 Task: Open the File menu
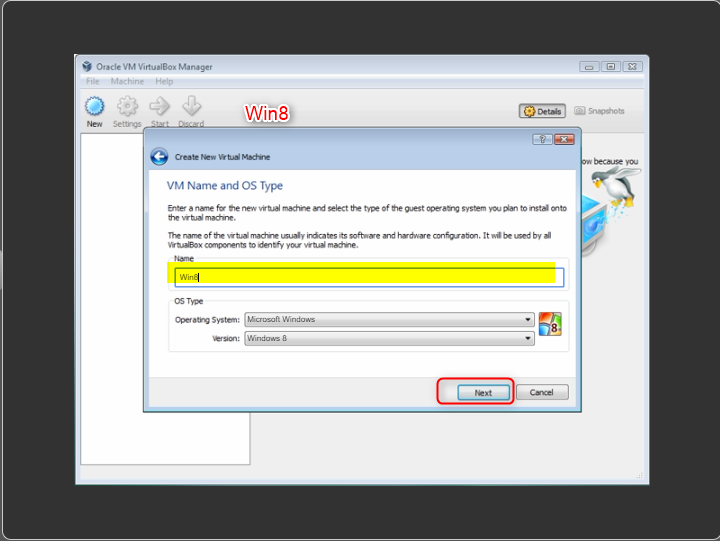[x=92, y=81]
